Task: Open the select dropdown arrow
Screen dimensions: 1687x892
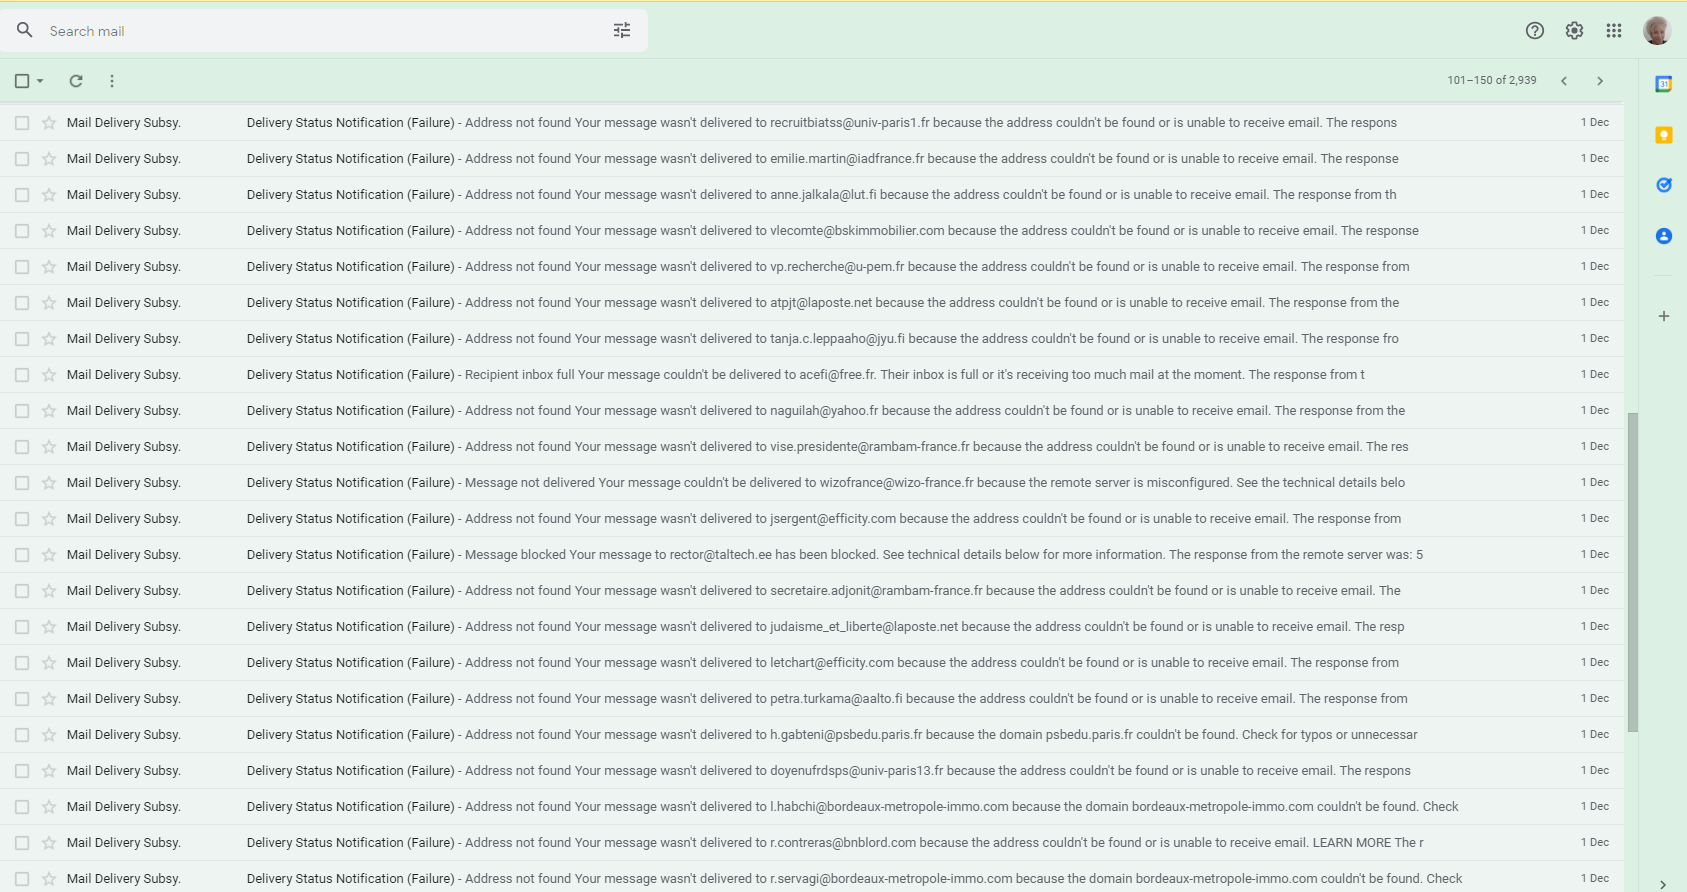Action: (40, 81)
